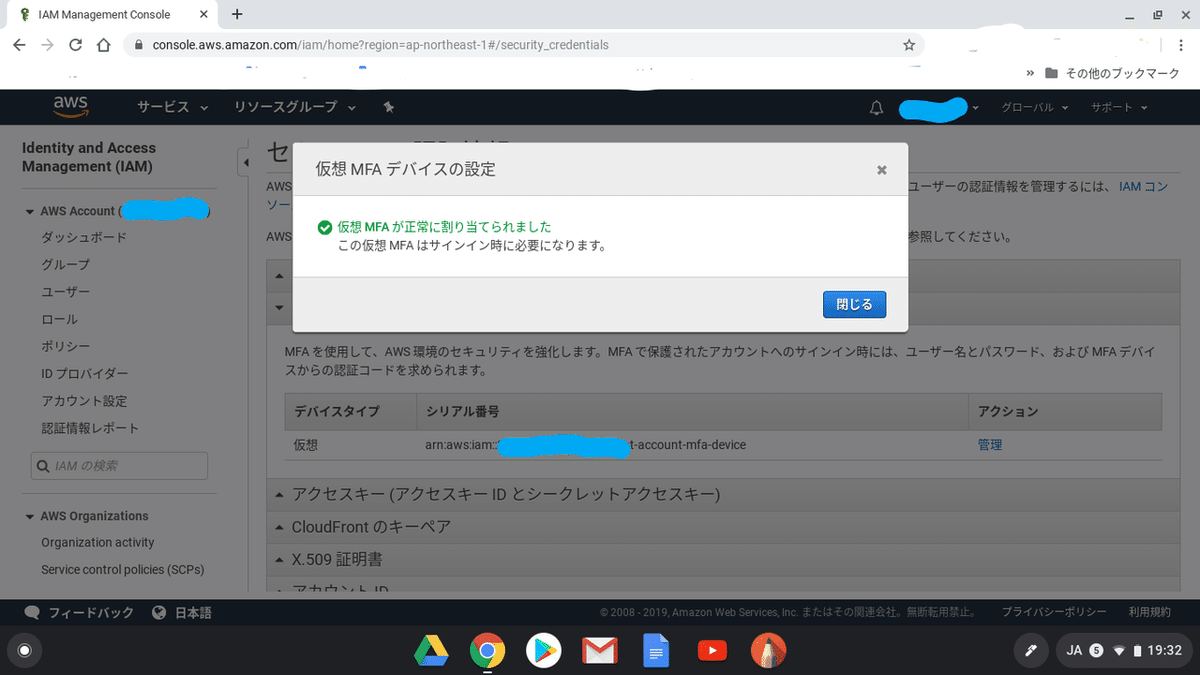Open プライバシーポリシー link
The width and height of the screenshot is (1200, 675).
pos(1054,613)
